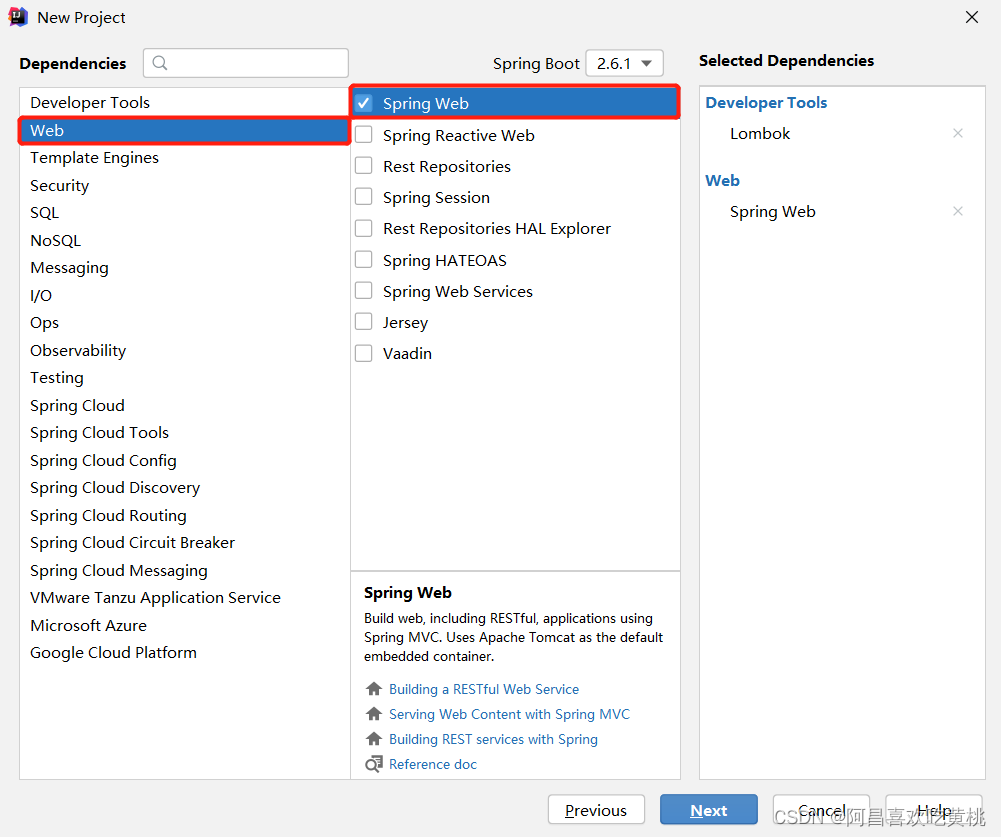This screenshot has width=1001, height=837.
Task: Click the search magnifier icon in Dependencies
Action: (160, 63)
